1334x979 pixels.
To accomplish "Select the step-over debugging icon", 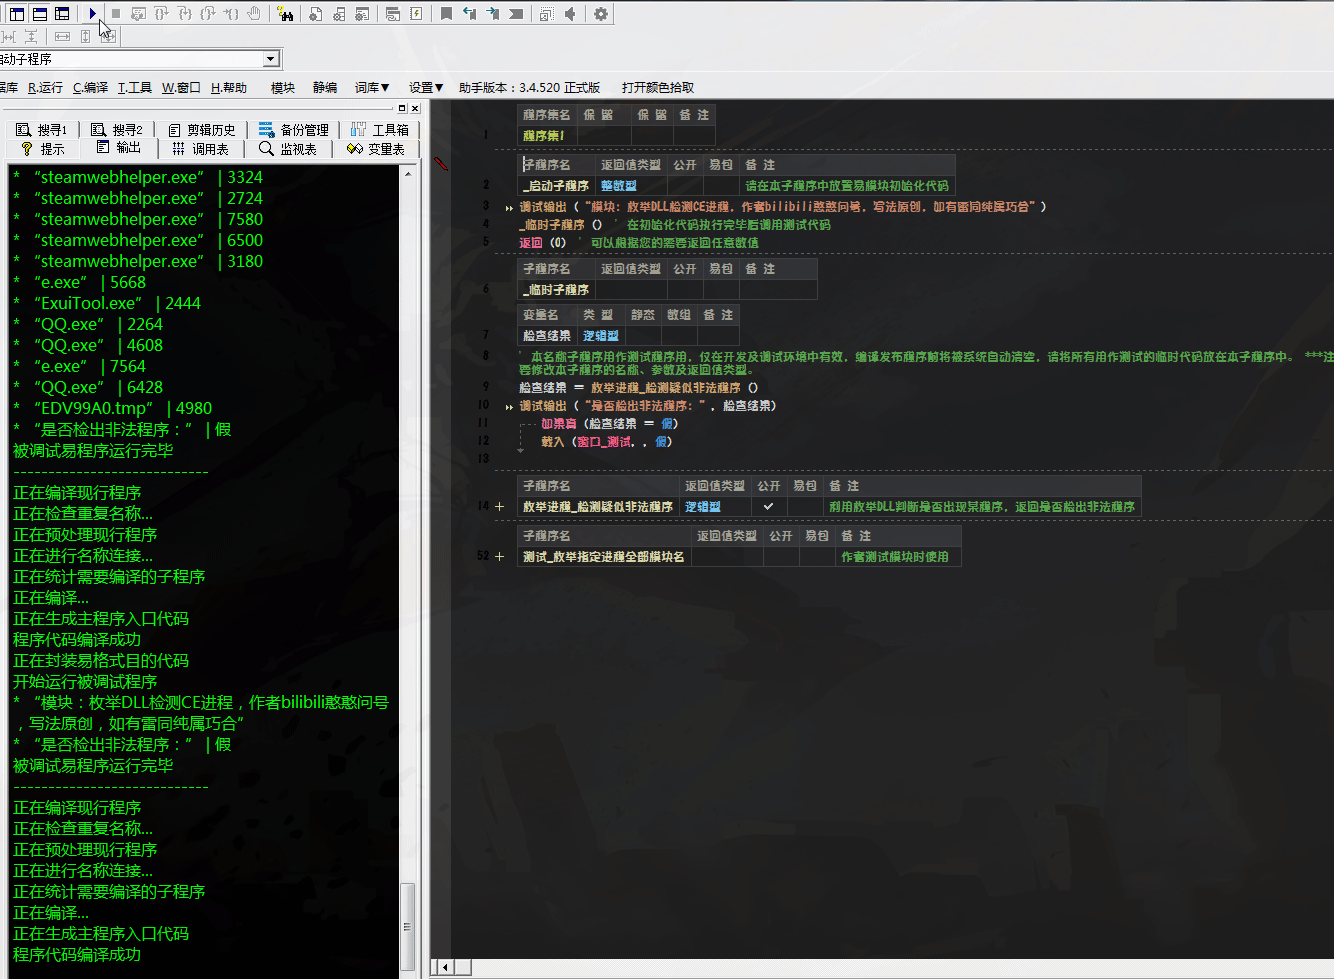I will click(159, 13).
